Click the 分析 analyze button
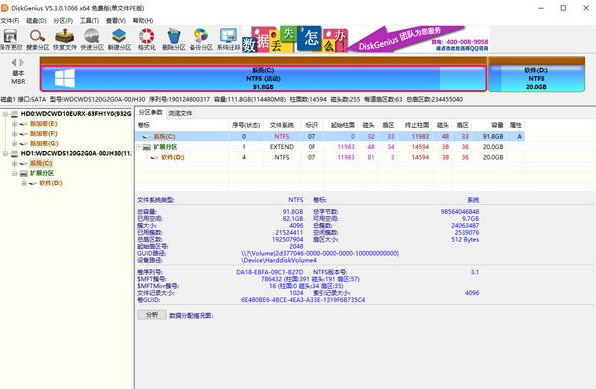This screenshot has height=389, width=596. [x=152, y=315]
